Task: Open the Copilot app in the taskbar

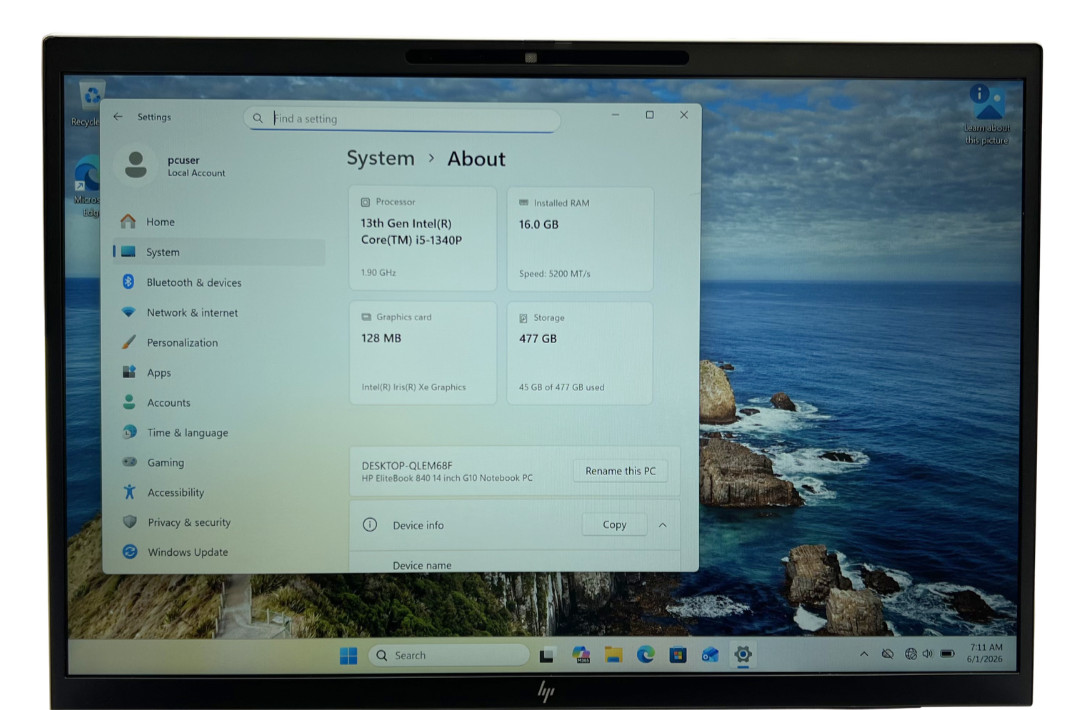Action: point(581,655)
